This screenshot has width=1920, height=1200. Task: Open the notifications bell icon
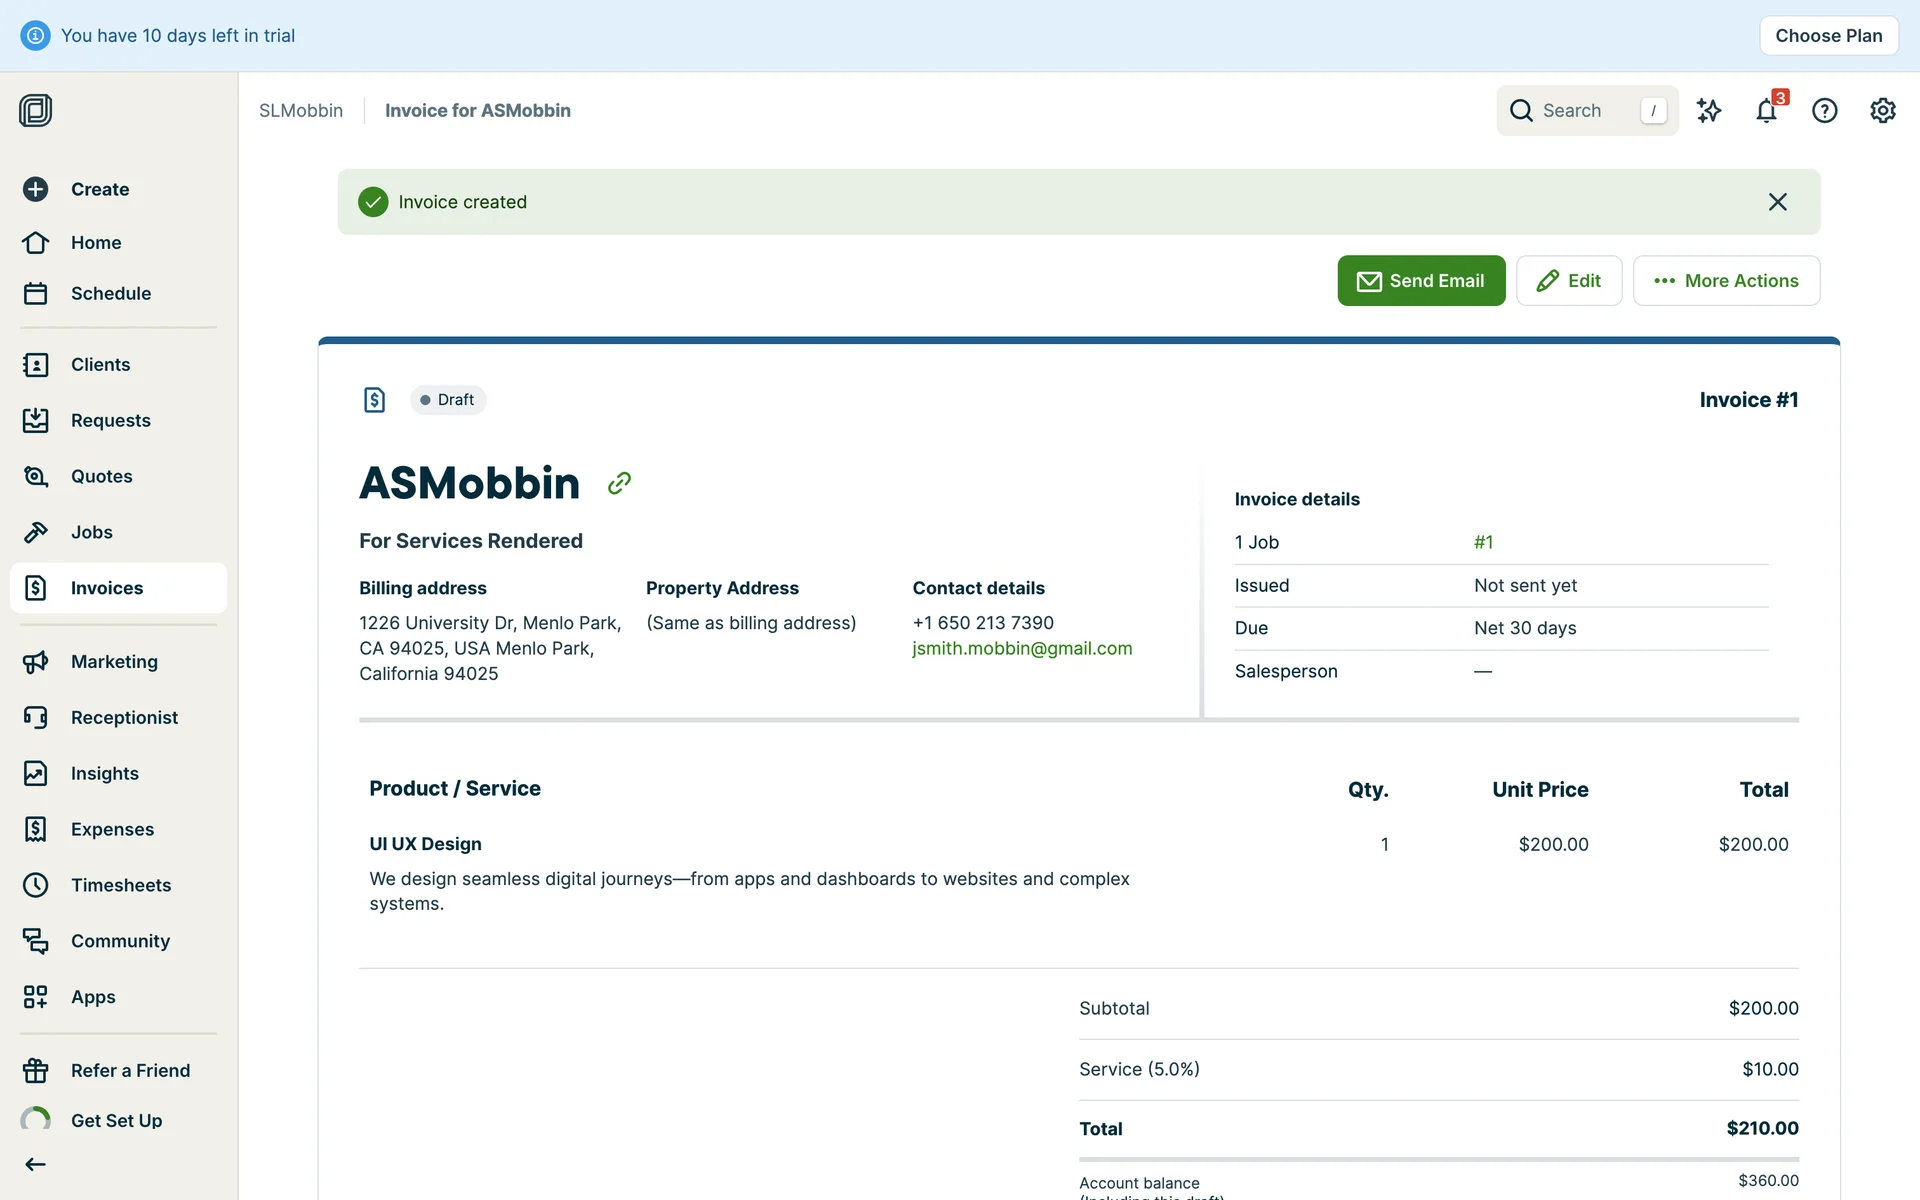[x=1766, y=110]
